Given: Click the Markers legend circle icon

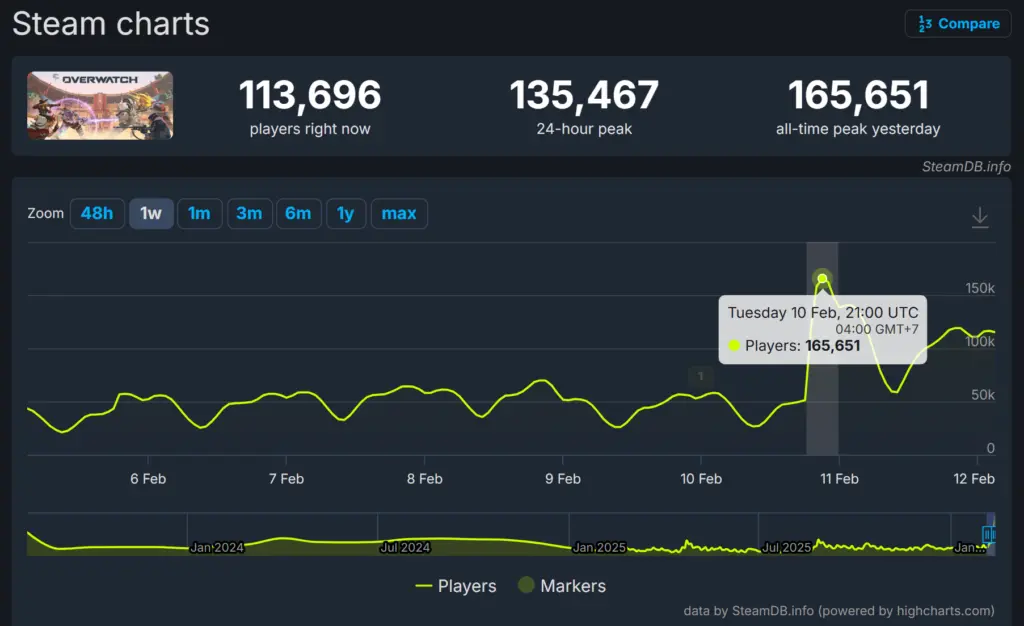Looking at the screenshot, I should 526,586.
